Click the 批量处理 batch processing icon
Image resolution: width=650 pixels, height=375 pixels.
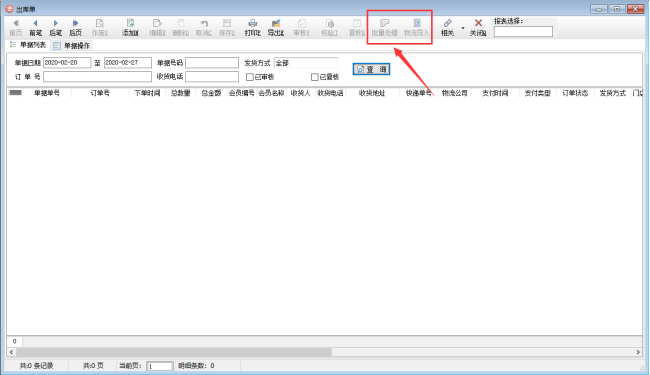pos(384,27)
